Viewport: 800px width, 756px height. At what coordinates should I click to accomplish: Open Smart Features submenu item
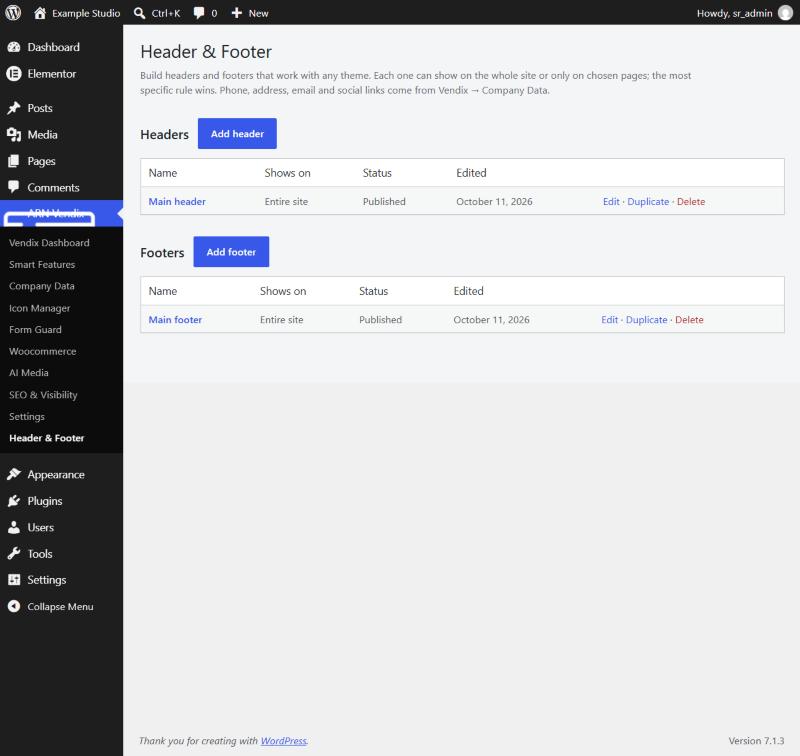tap(42, 264)
